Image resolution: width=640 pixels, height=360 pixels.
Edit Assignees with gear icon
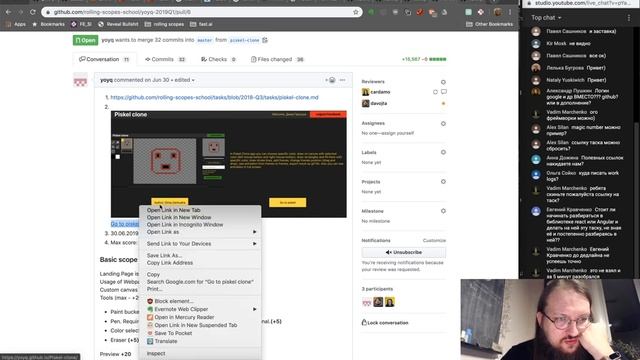[443, 123]
